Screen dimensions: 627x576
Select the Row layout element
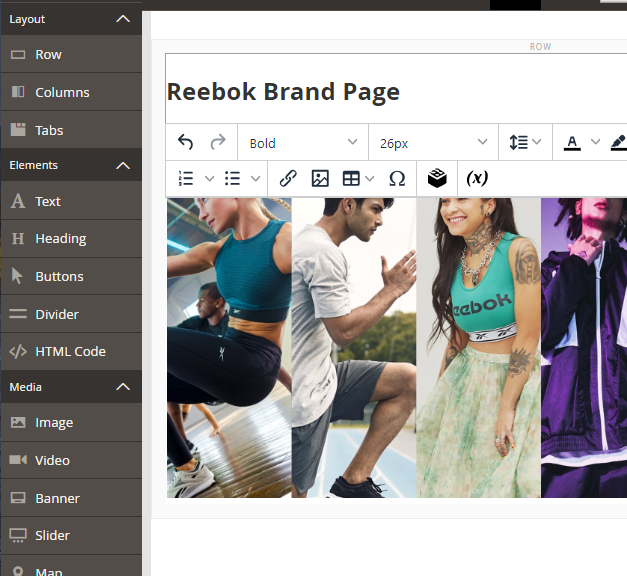coord(71,54)
